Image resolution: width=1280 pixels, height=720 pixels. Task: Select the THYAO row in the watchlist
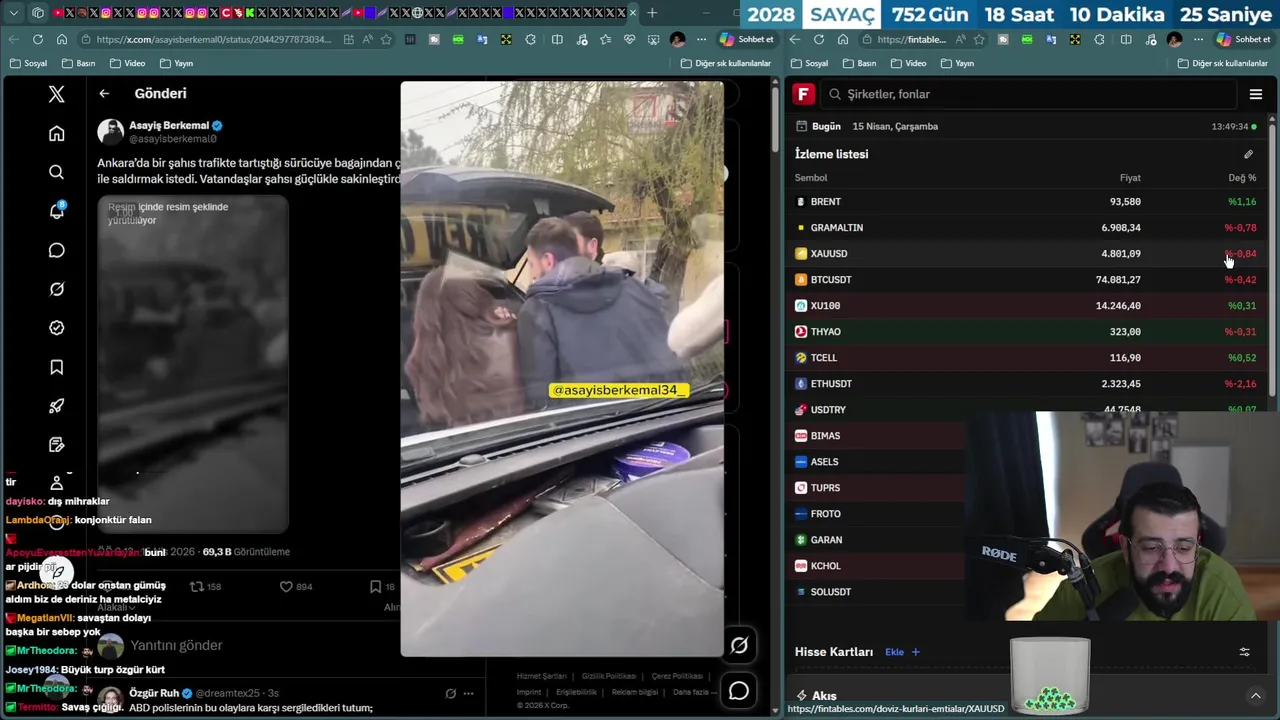[x=1026, y=331]
